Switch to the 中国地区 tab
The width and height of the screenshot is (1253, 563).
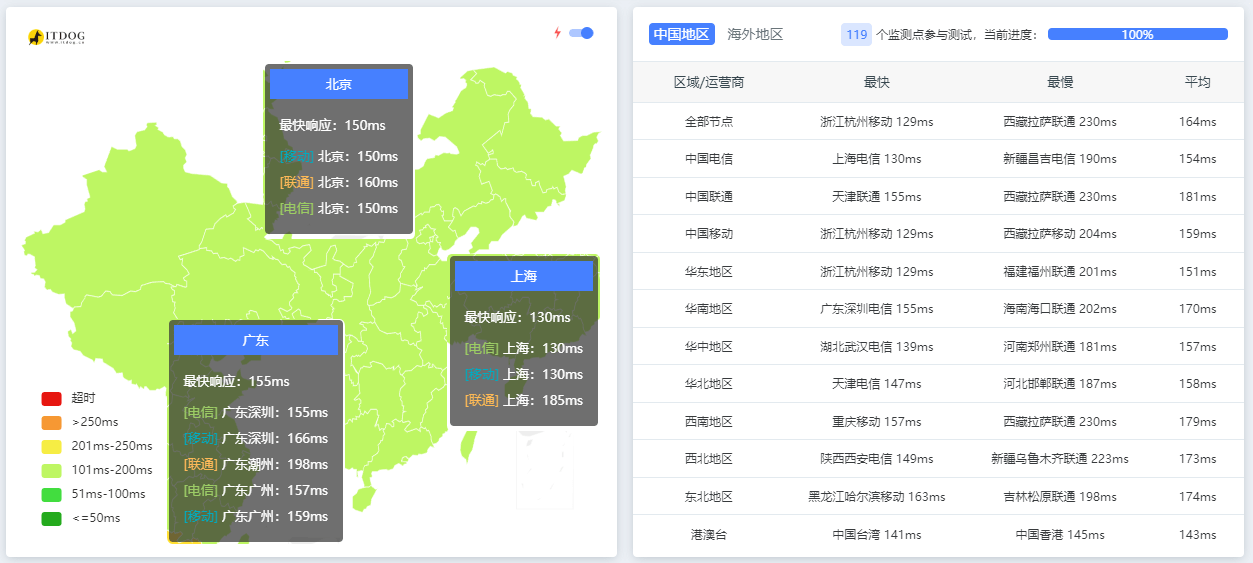[681, 34]
